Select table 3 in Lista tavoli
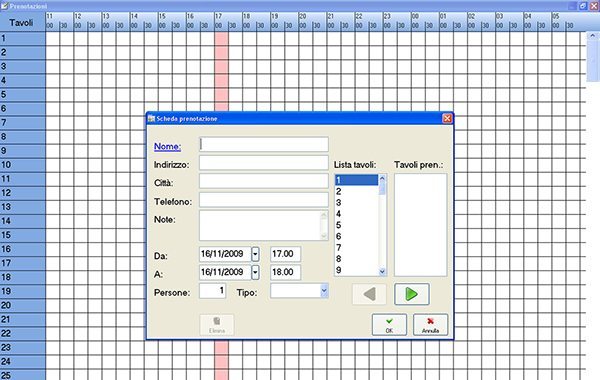 [357, 202]
